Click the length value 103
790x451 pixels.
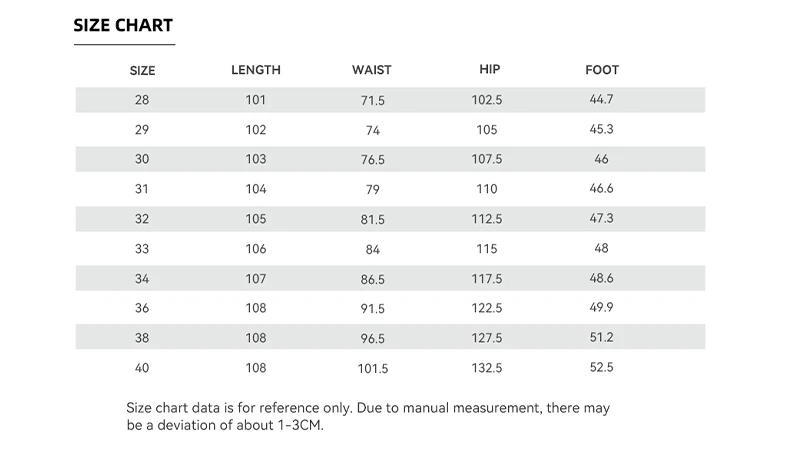click(x=256, y=160)
